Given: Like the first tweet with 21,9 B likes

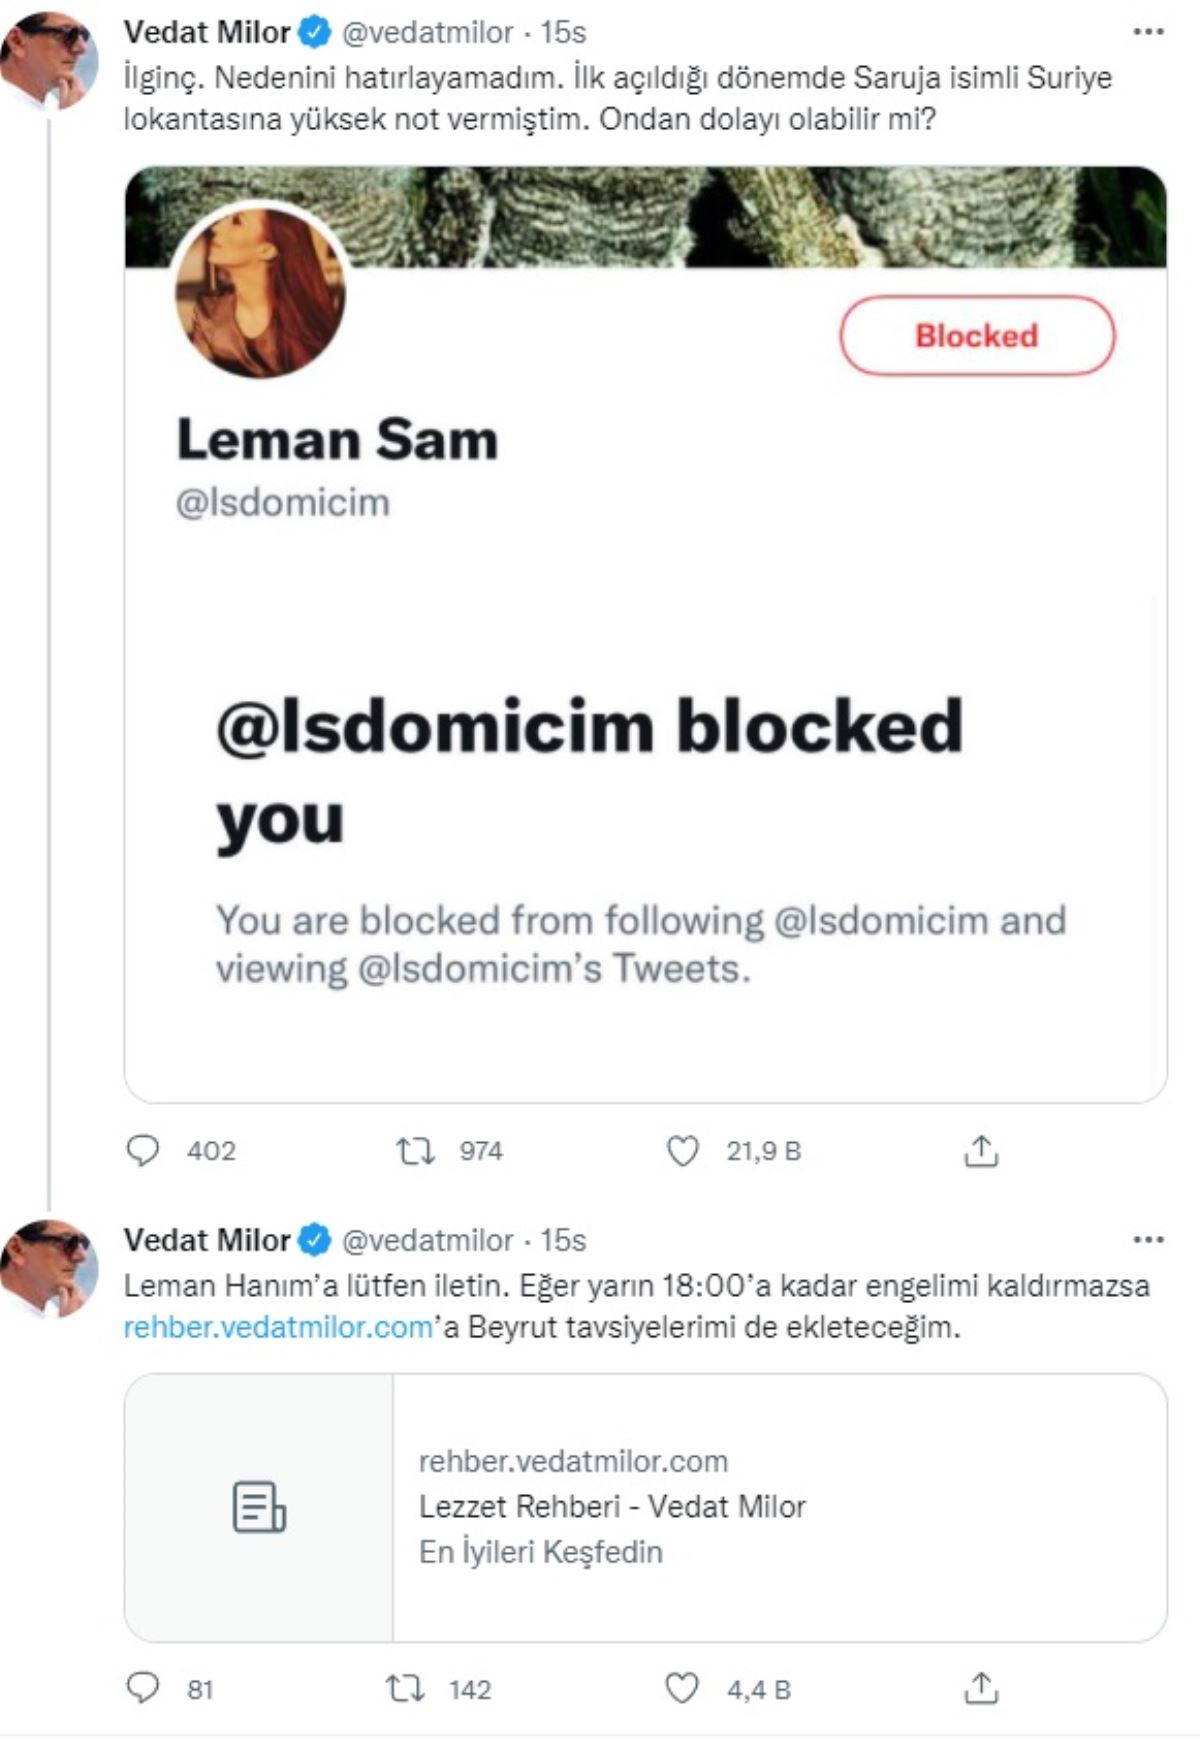Looking at the screenshot, I should pyautogui.click(x=682, y=1151).
